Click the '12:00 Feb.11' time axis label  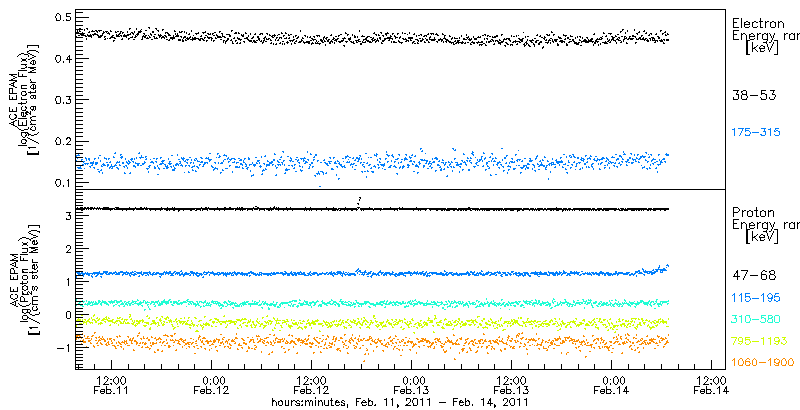pos(111,386)
